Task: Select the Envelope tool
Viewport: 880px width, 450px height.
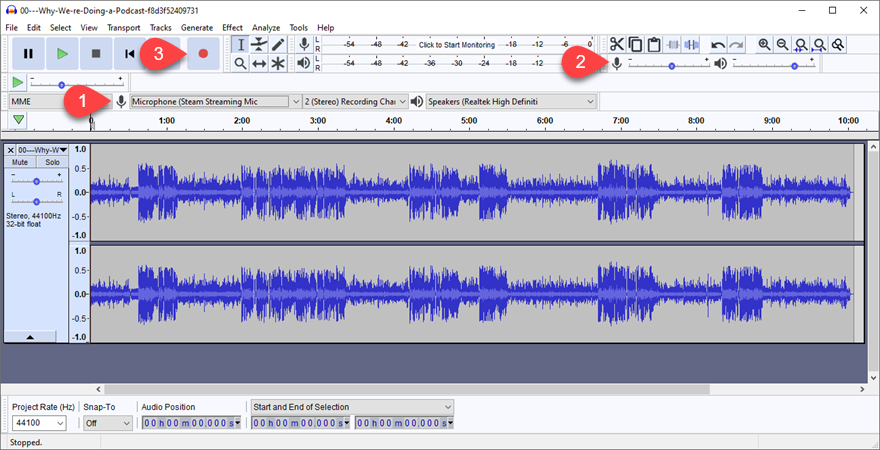Action: tap(259, 44)
